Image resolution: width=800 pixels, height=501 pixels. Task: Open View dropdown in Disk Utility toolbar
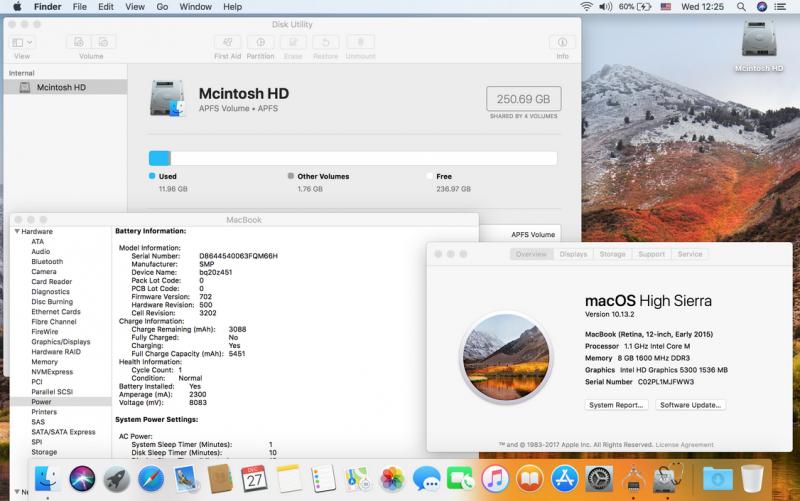(x=22, y=42)
